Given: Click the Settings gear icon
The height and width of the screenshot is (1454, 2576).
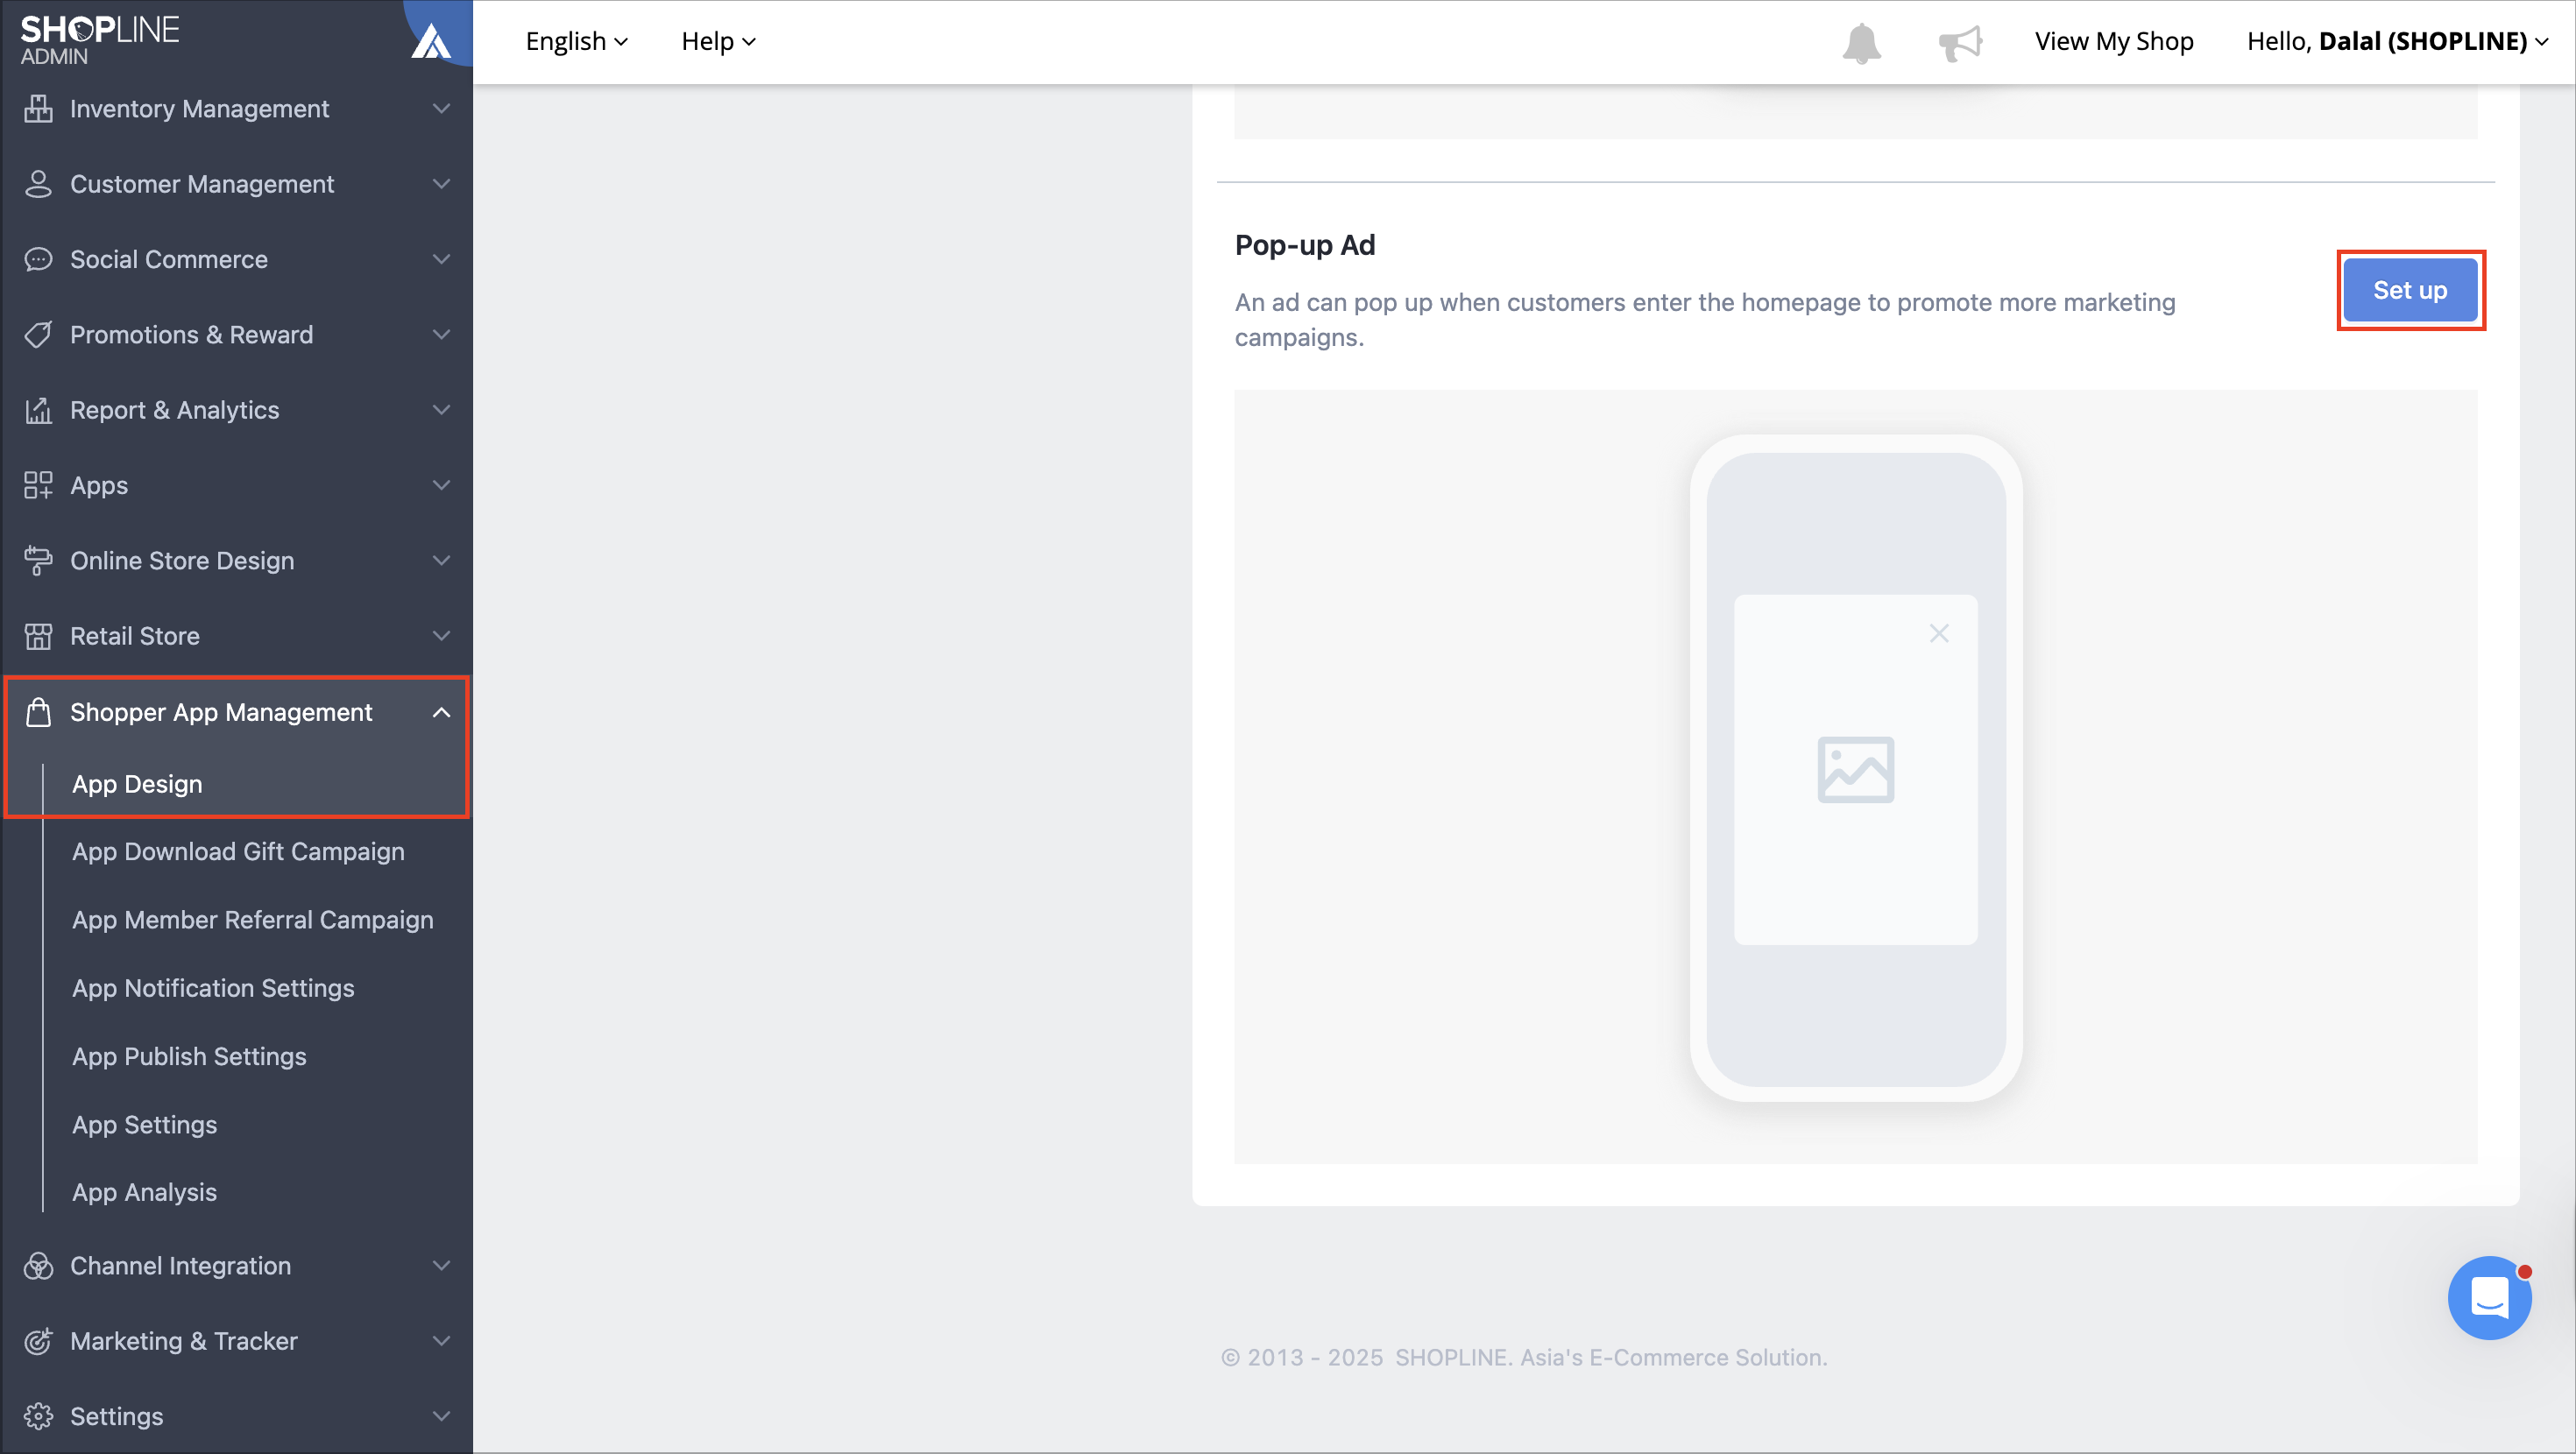Looking at the screenshot, I should tap(38, 1416).
